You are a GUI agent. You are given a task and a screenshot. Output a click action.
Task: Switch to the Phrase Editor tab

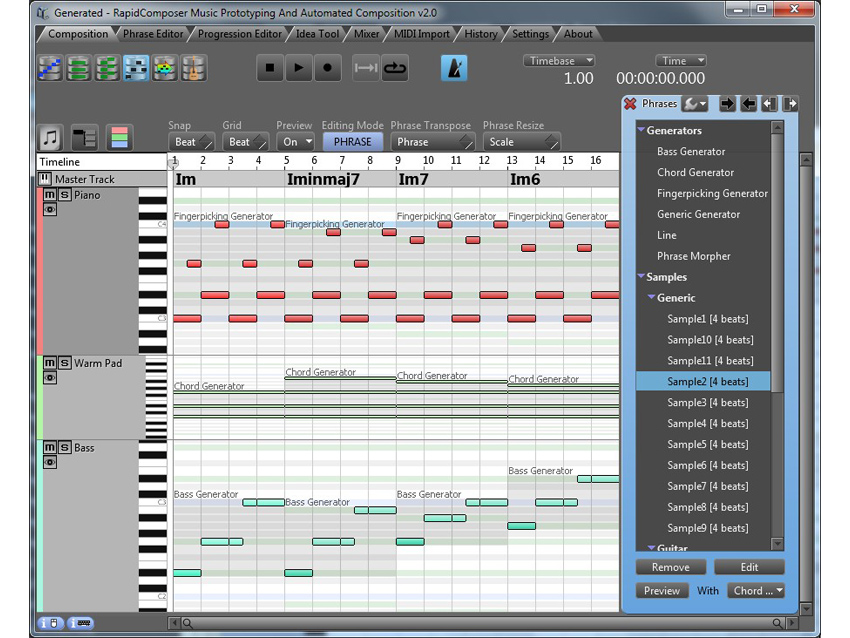153,34
